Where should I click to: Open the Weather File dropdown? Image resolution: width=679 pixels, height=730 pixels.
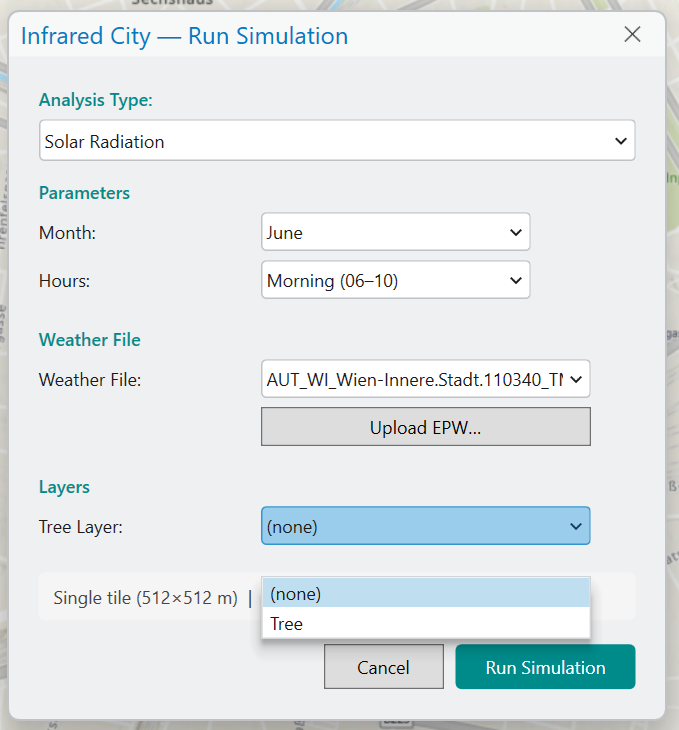pyautogui.click(x=426, y=379)
